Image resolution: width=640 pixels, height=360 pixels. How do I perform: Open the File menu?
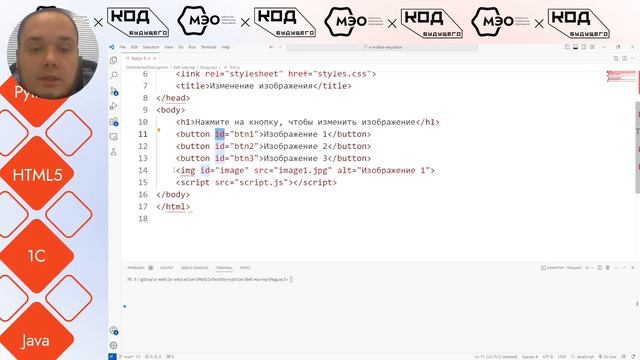tap(122, 47)
